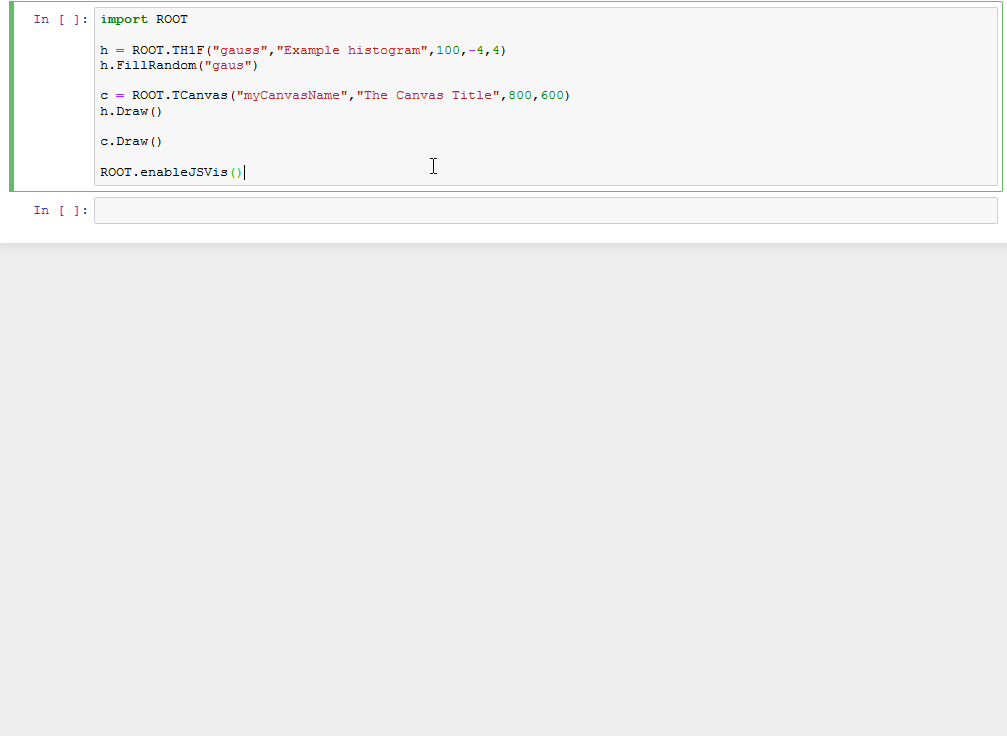Click the c.Draw() statement
Viewport: 1007px width, 736px height.
(128, 141)
